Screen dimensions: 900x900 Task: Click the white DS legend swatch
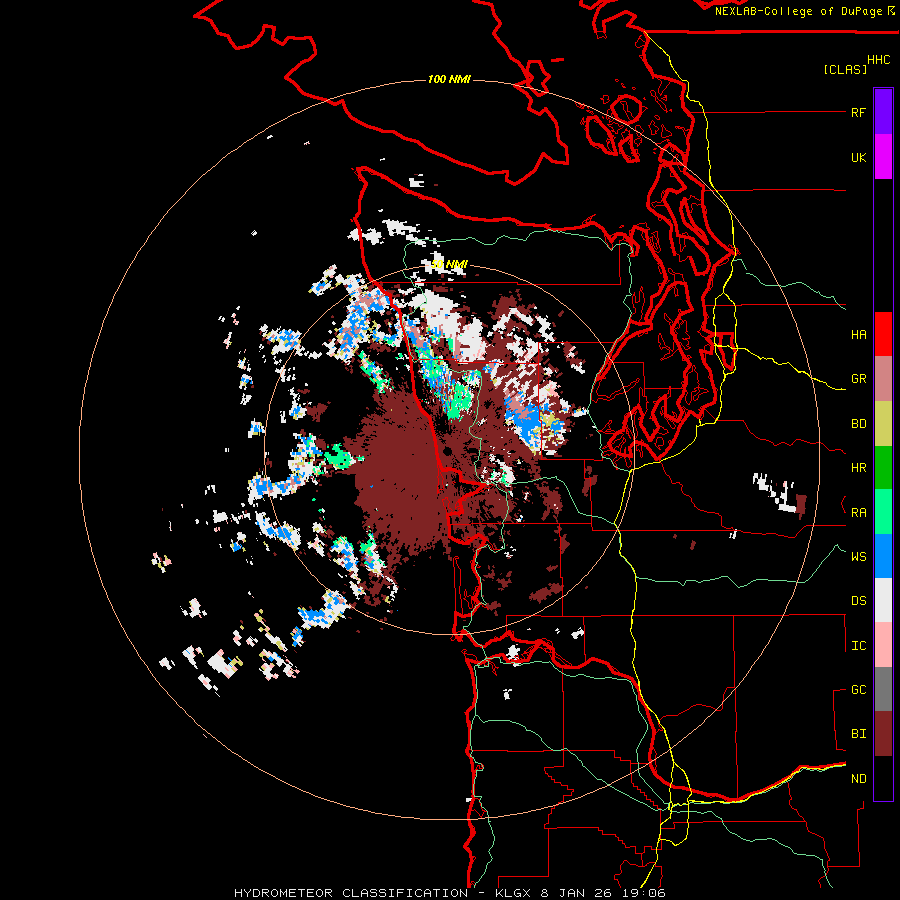pyautogui.click(x=883, y=600)
